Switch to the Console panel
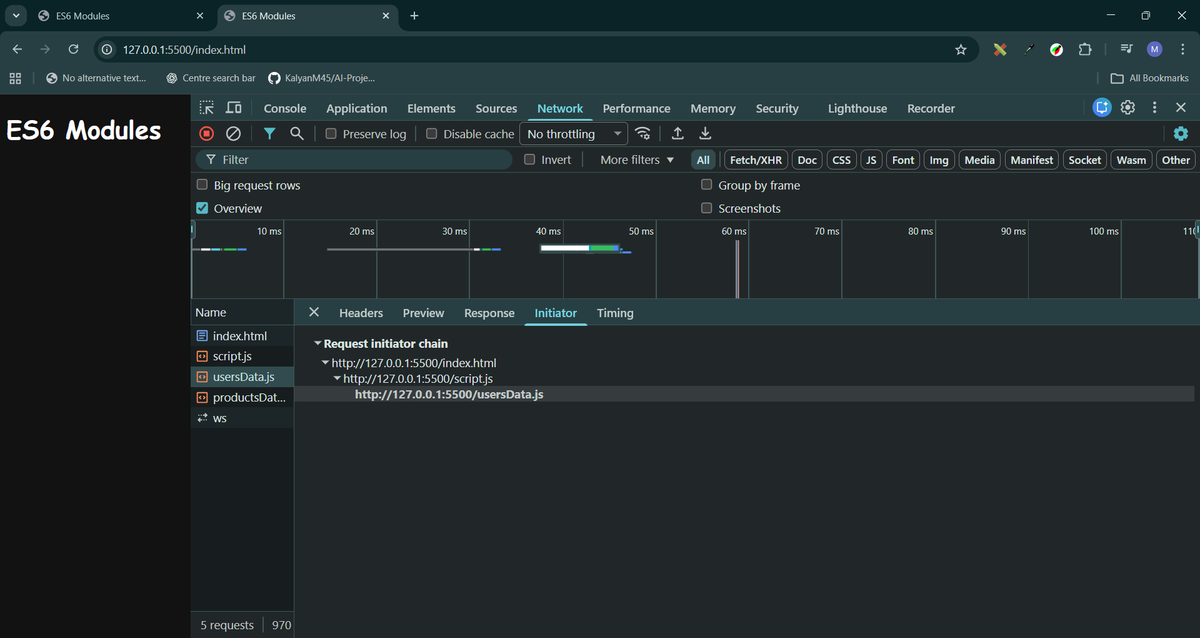This screenshot has height=638, width=1200. (x=285, y=107)
